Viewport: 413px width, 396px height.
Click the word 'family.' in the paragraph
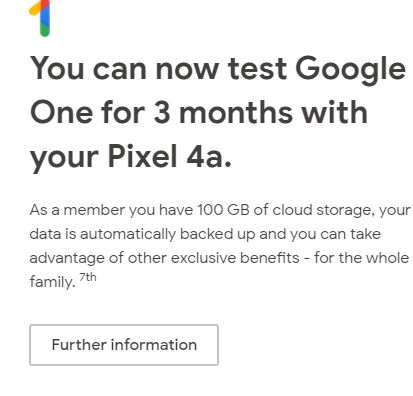pyautogui.click(x=52, y=283)
